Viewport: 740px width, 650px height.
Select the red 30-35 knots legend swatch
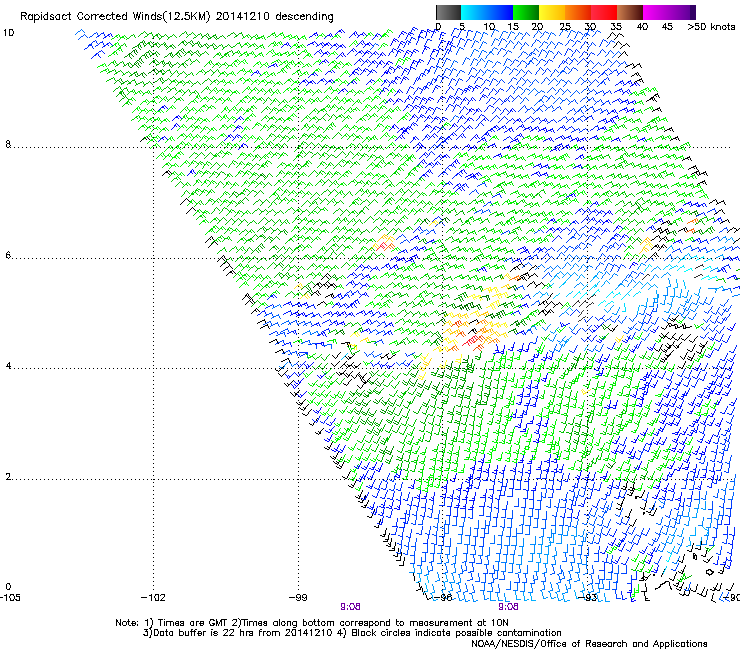coord(604,12)
